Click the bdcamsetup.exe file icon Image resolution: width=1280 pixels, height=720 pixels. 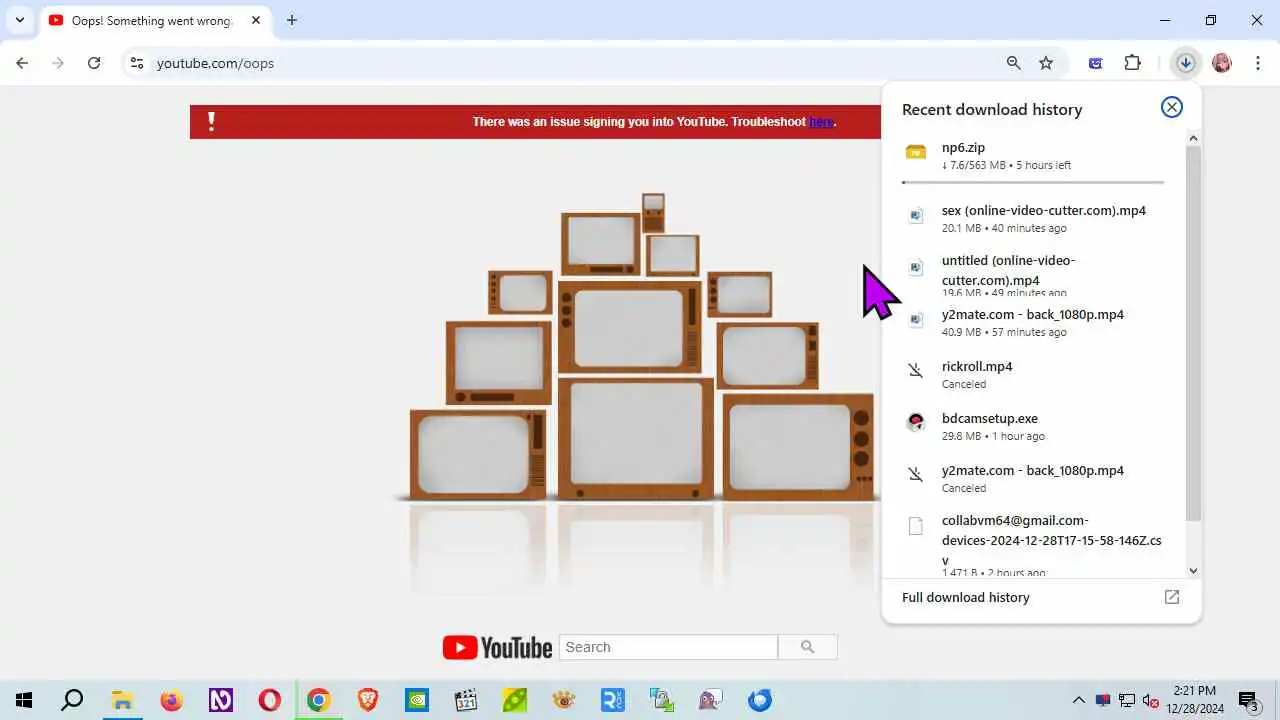(915, 422)
